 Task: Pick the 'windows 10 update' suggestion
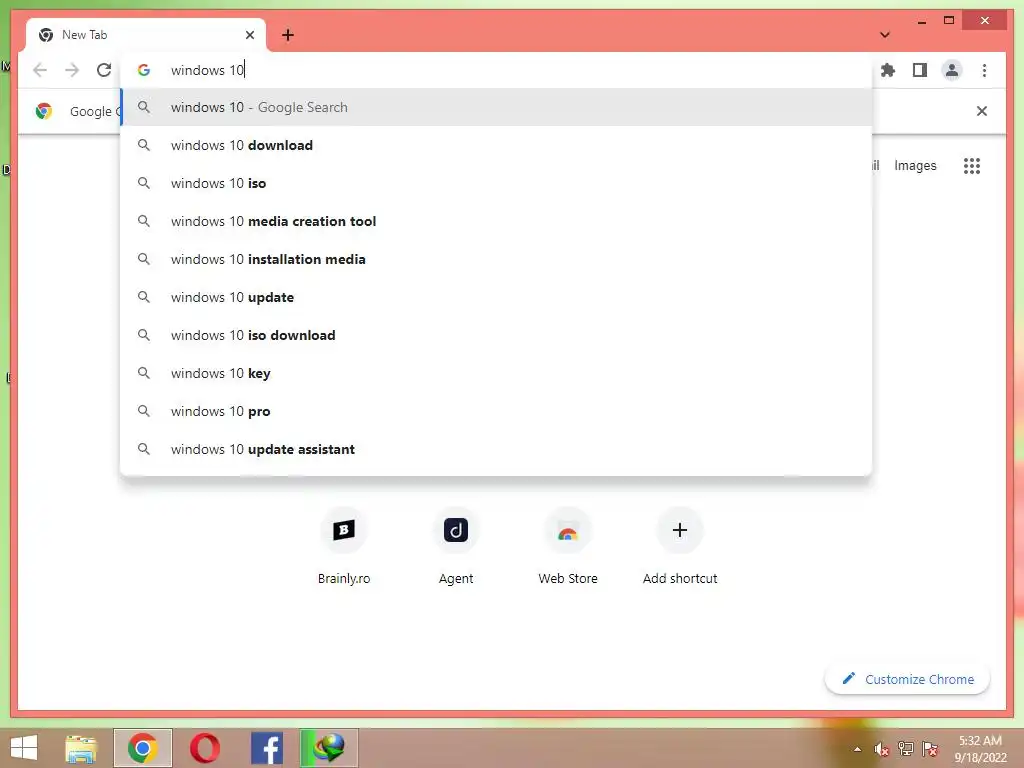tap(496, 296)
